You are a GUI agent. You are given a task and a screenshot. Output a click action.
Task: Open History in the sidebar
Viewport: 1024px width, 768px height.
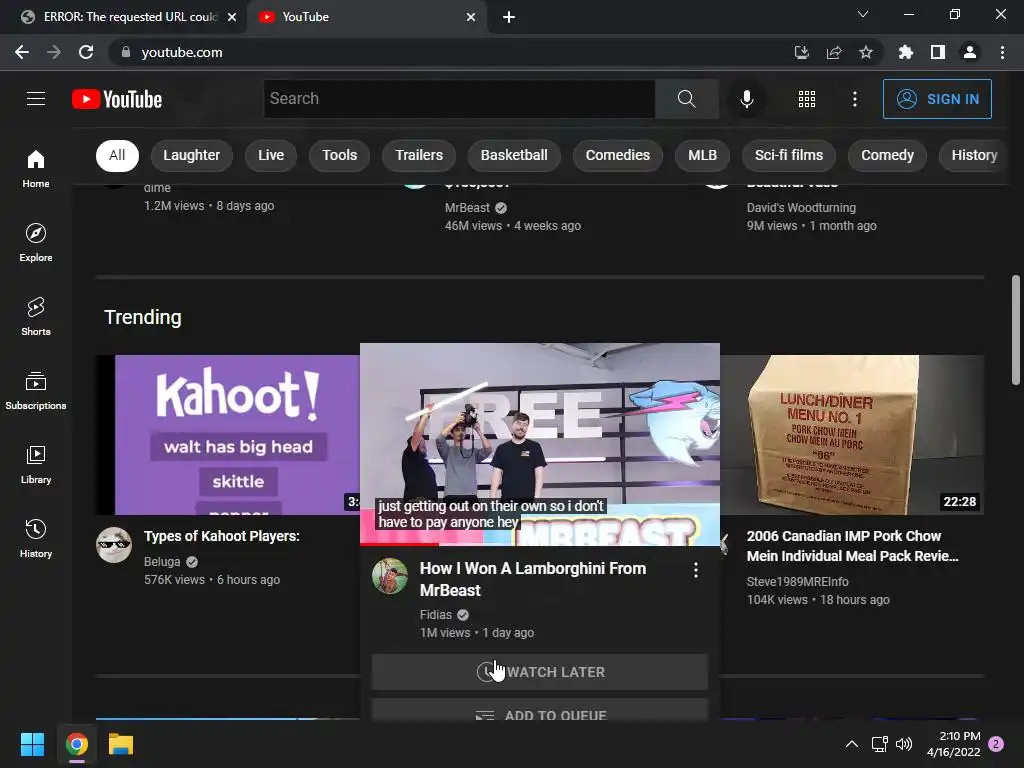(x=36, y=538)
